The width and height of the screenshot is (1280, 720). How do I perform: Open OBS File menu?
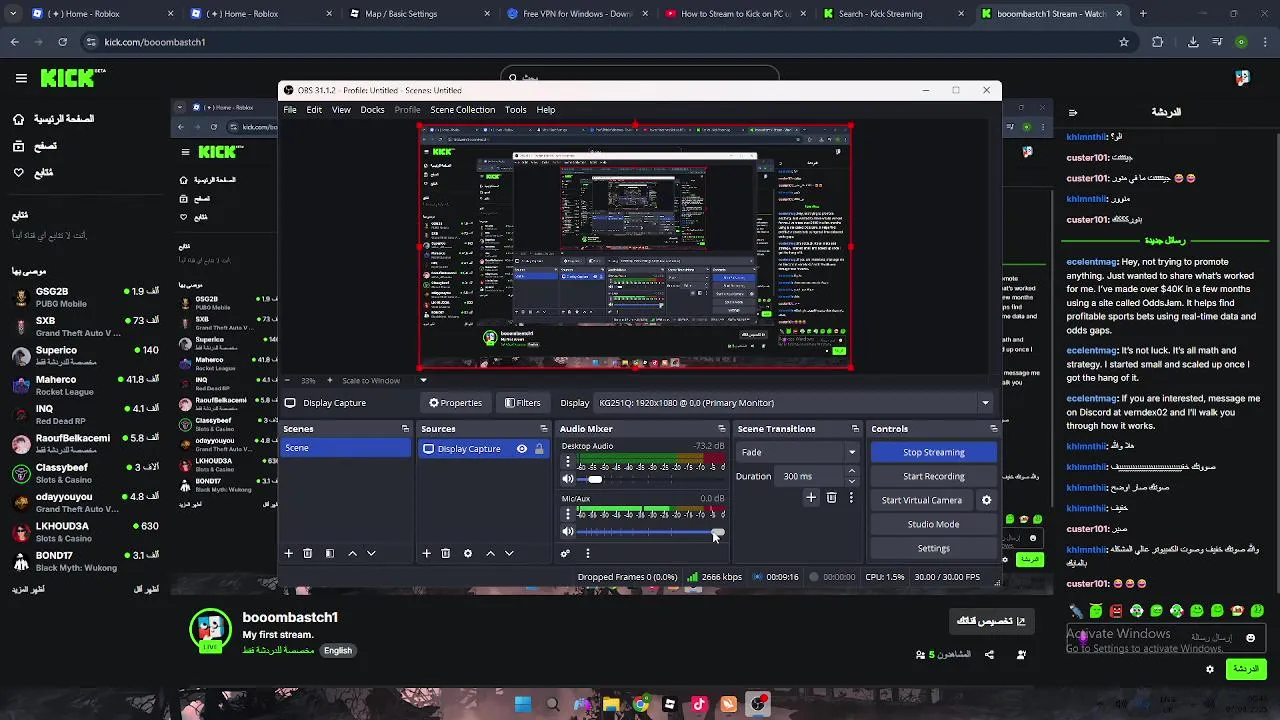point(290,110)
